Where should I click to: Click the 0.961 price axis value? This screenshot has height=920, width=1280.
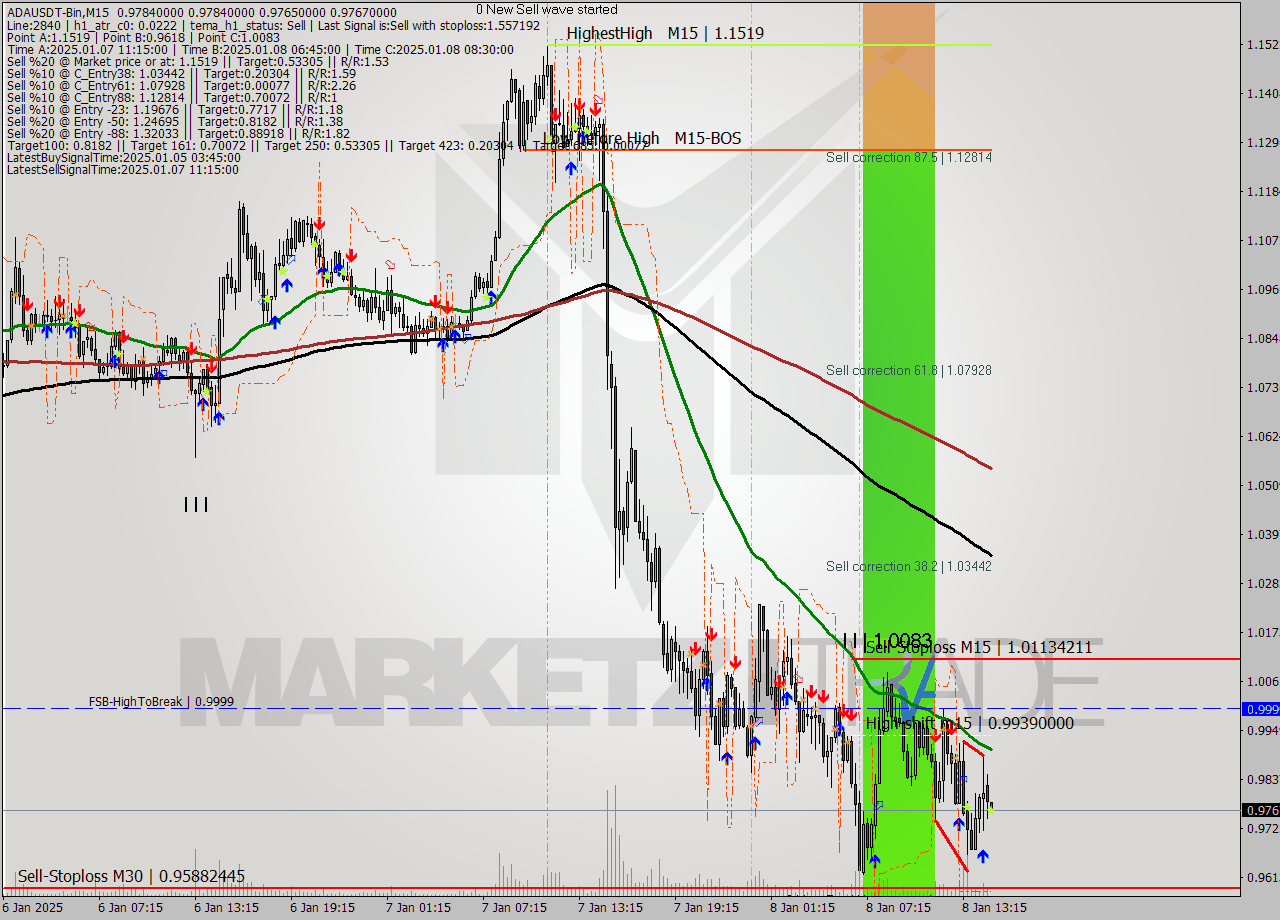pyautogui.click(x=1262, y=878)
